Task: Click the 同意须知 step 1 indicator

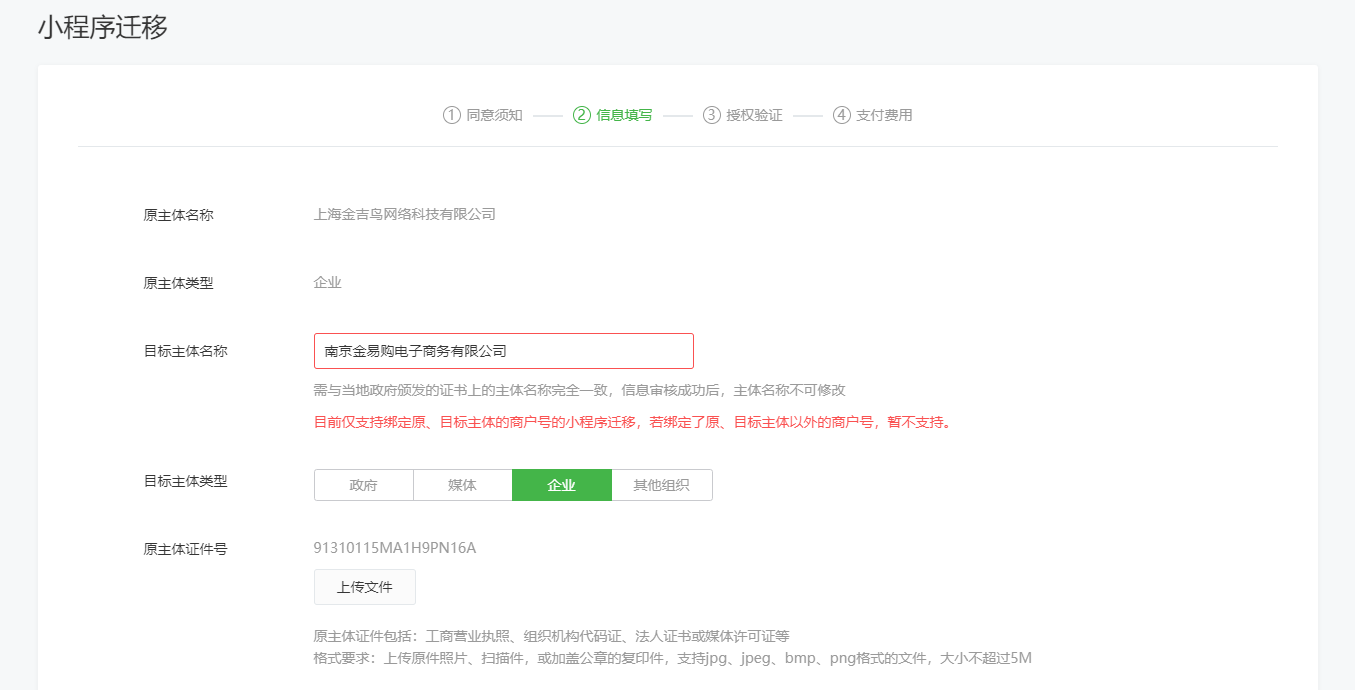Action: click(x=483, y=115)
